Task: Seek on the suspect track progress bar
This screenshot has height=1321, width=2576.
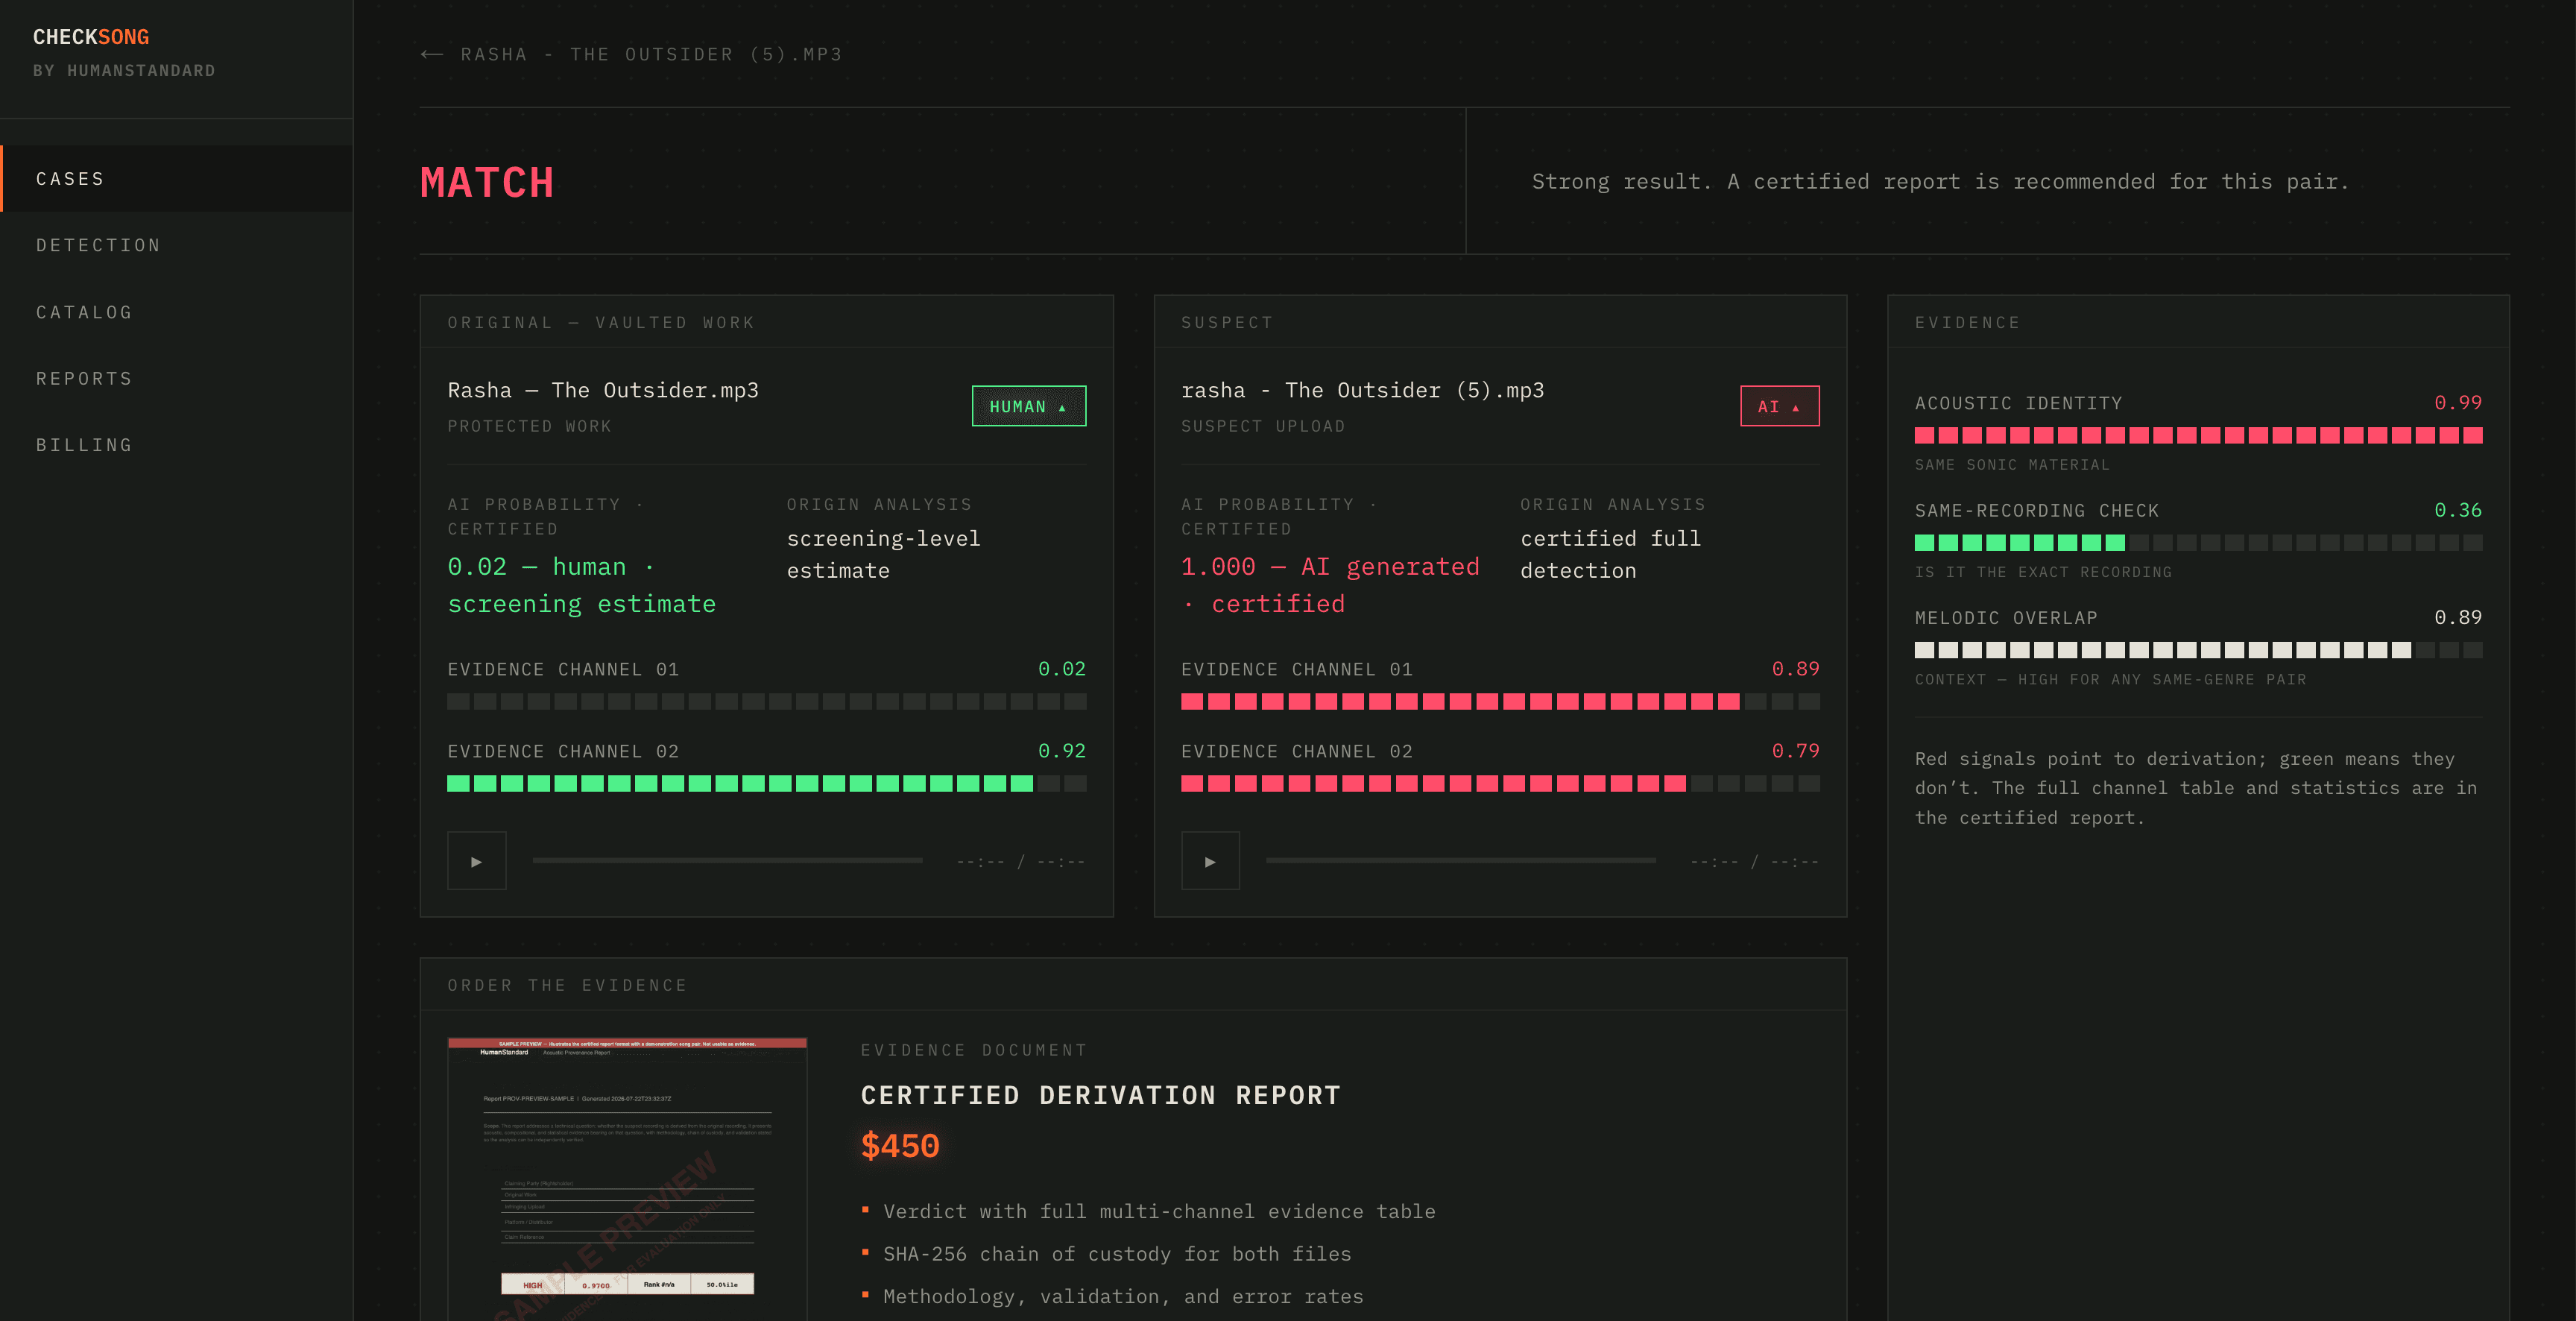Action: click(1460, 861)
